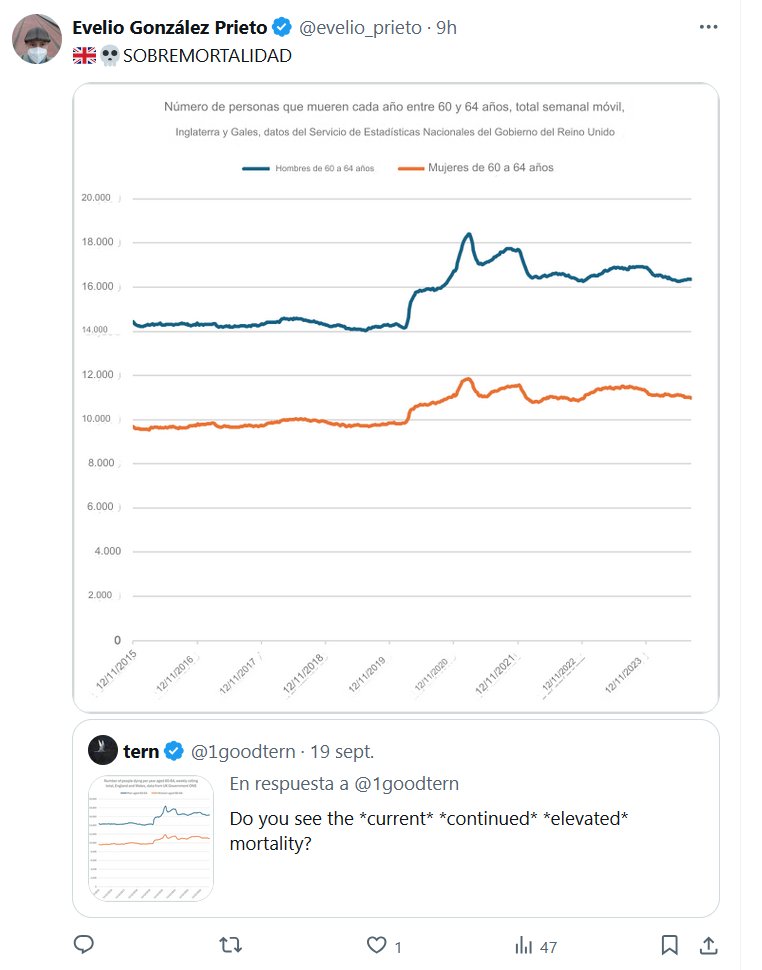
Task: Open quoted tweet's small chart thumbnail
Action: (x=150, y=837)
